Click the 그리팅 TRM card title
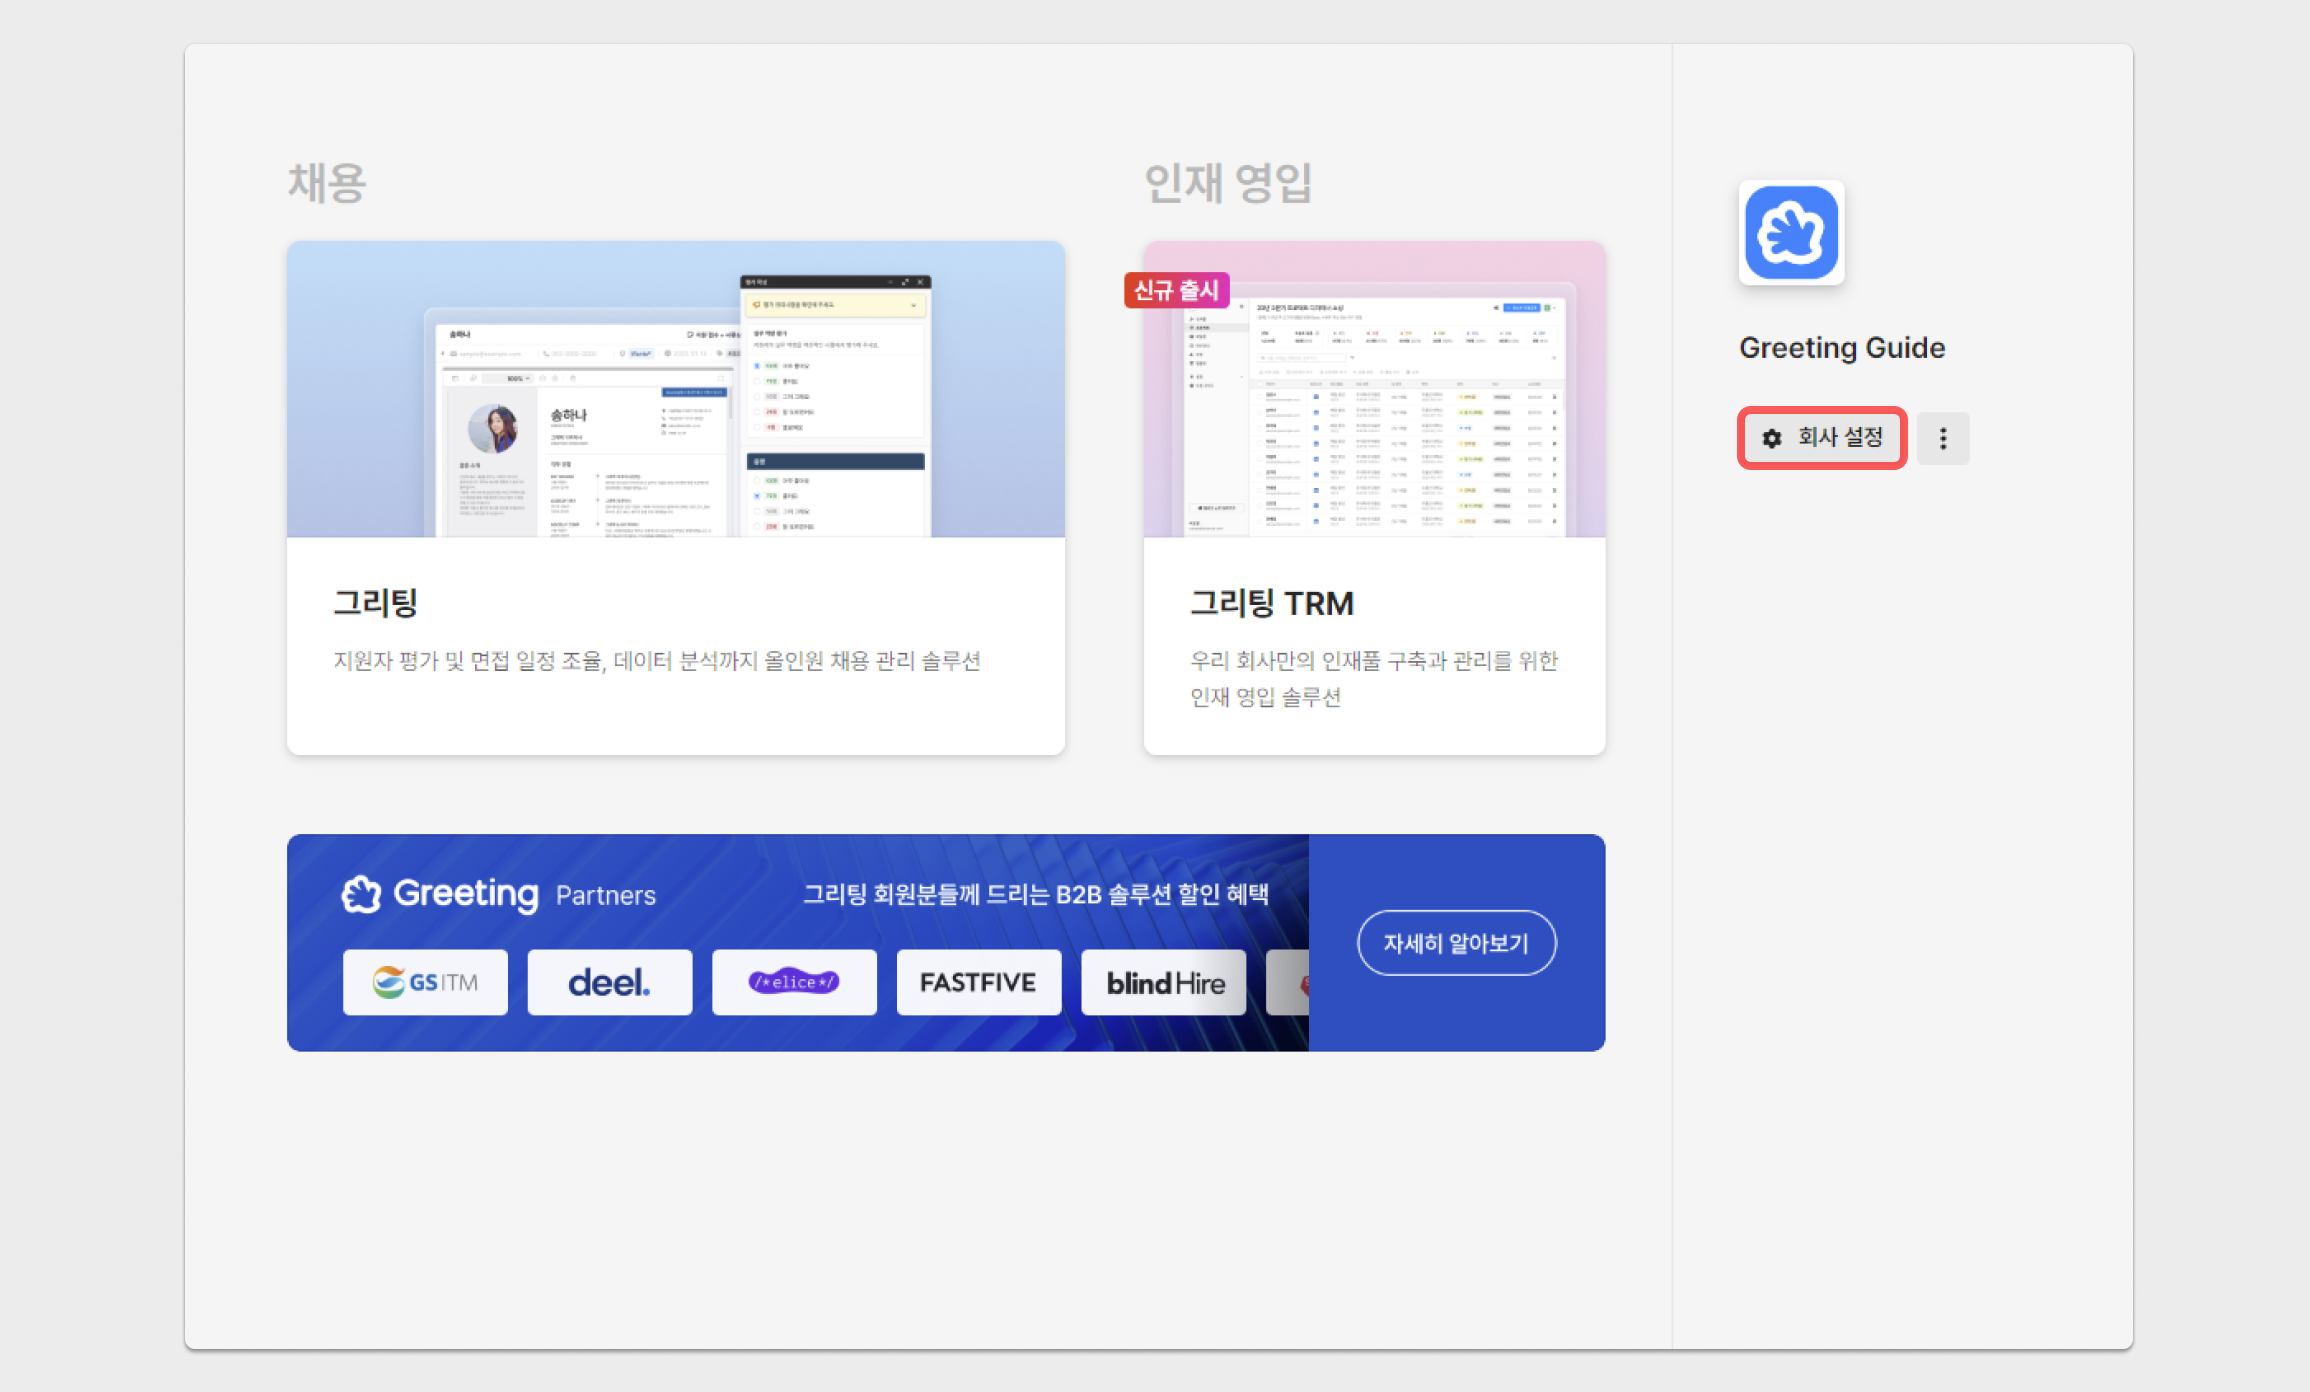 (x=1271, y=603)
